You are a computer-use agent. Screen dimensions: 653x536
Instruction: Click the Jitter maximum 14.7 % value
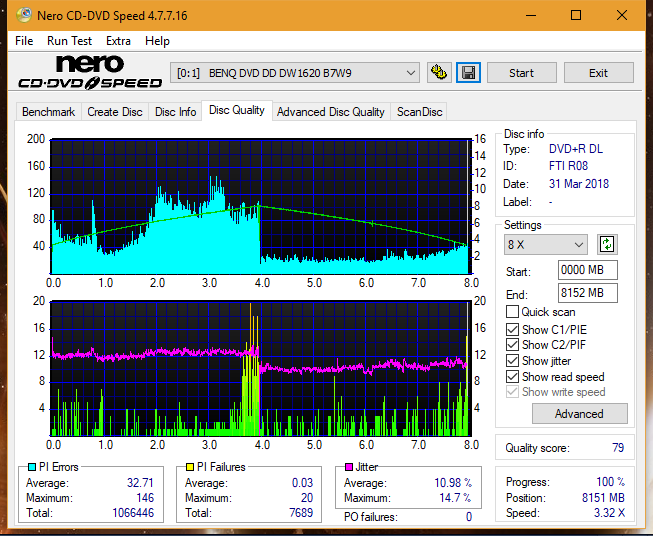(455, 497)
